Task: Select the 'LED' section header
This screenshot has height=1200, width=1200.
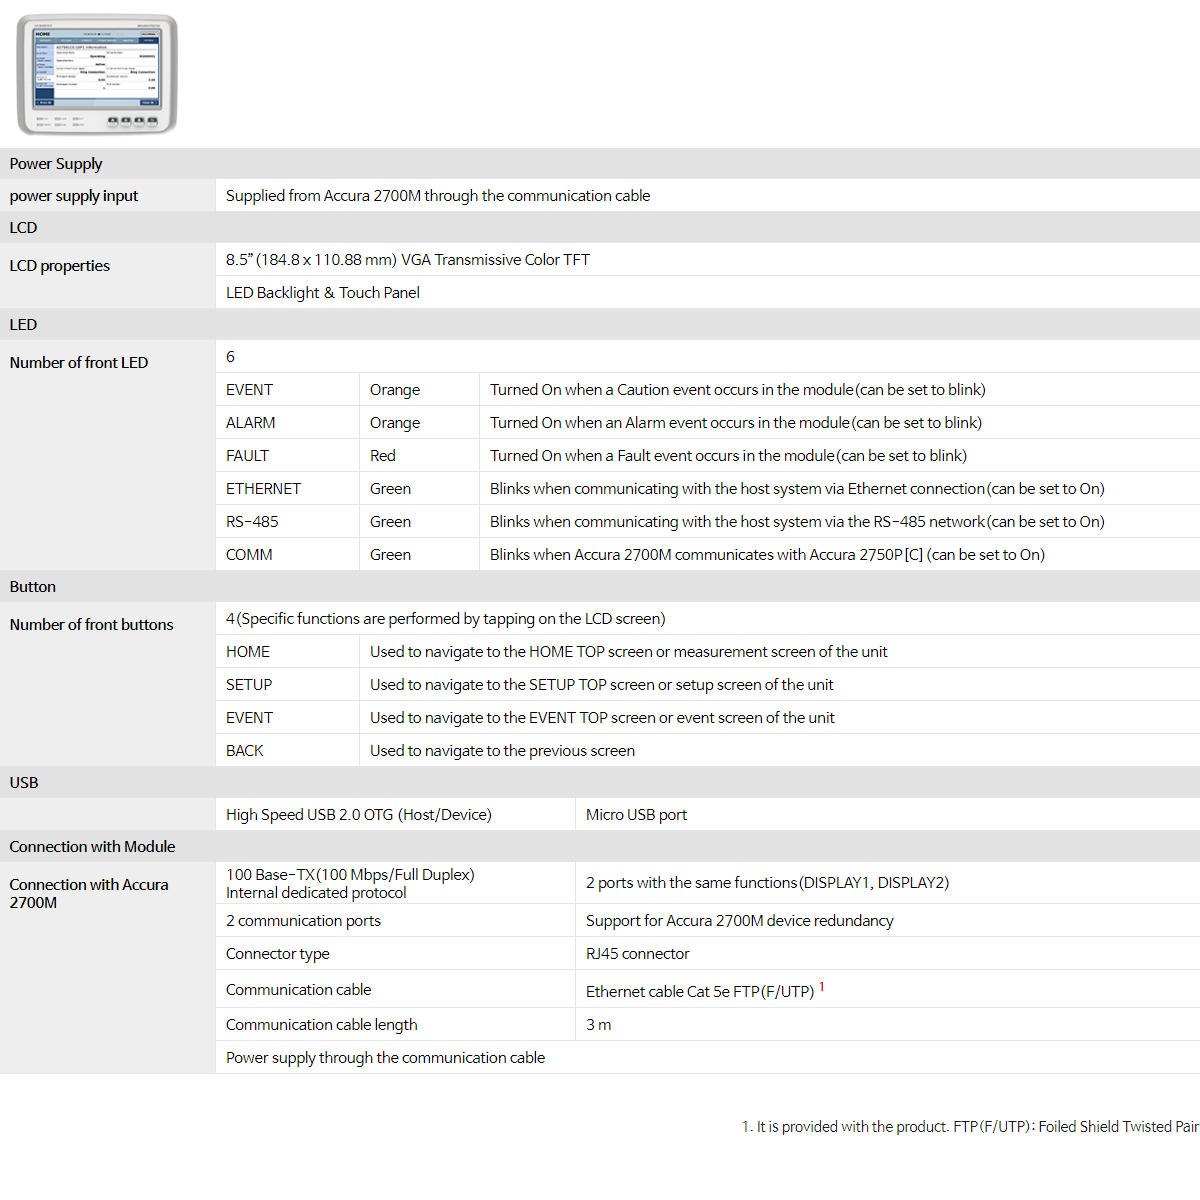Action: tap(23, 325)
